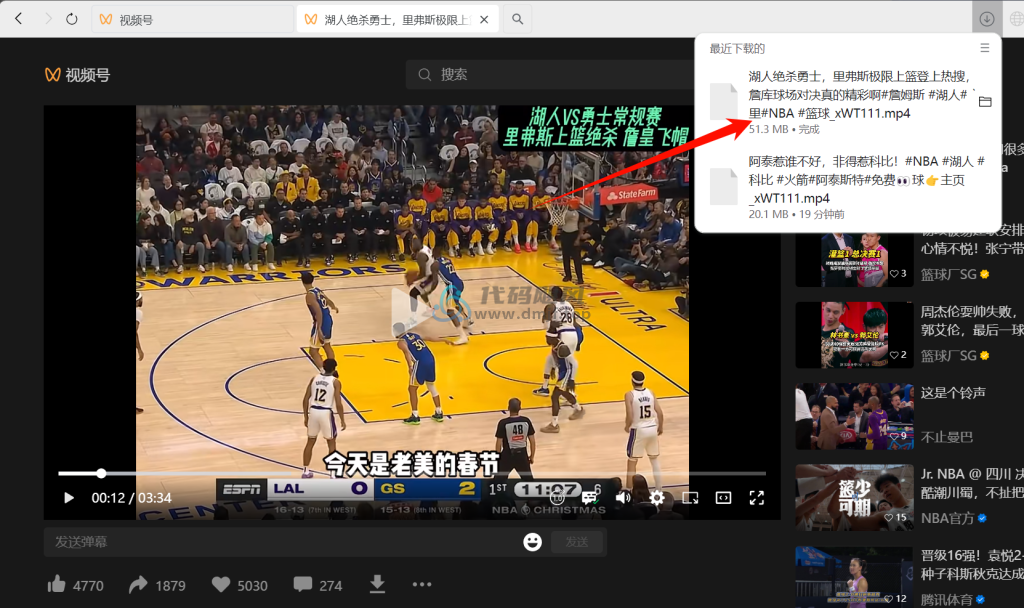Open the Jr. NBA @ 四川 video thumbnail

coord(854,497)
